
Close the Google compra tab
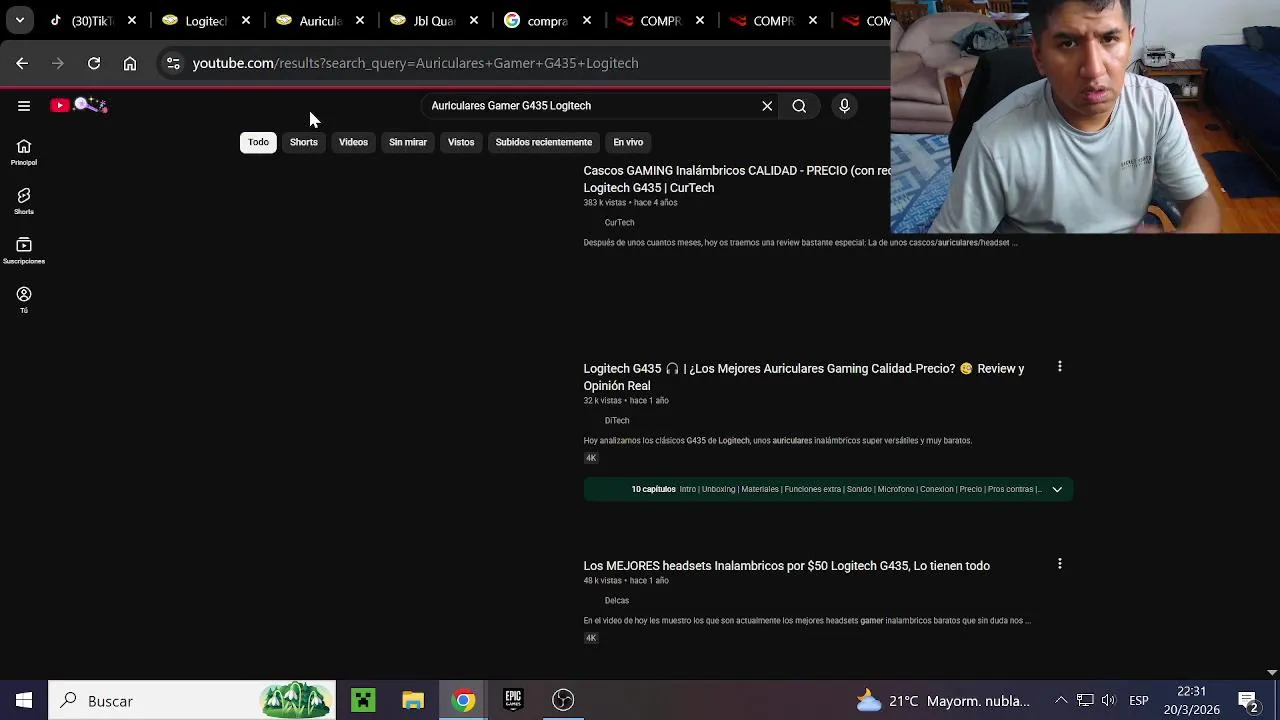click(587, 20)
